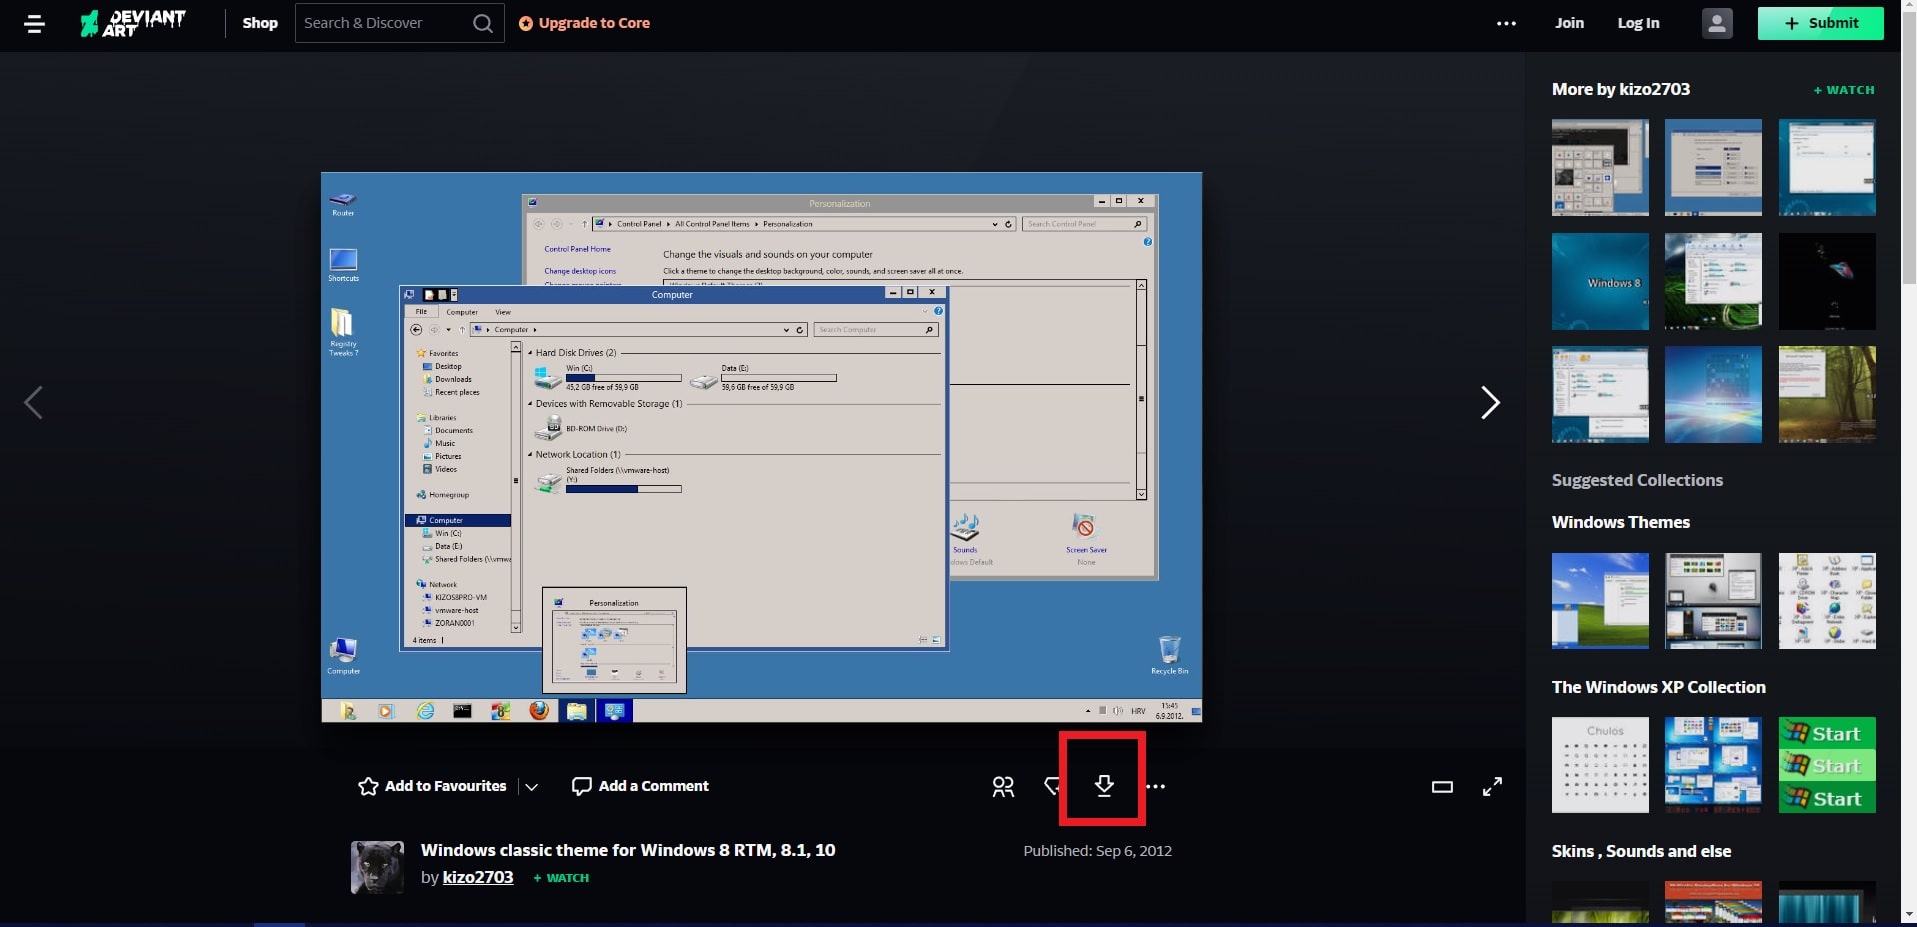Click the user avatar icon in header
The width and height of the screenshot is (1917, 927).
(1717, 23)
